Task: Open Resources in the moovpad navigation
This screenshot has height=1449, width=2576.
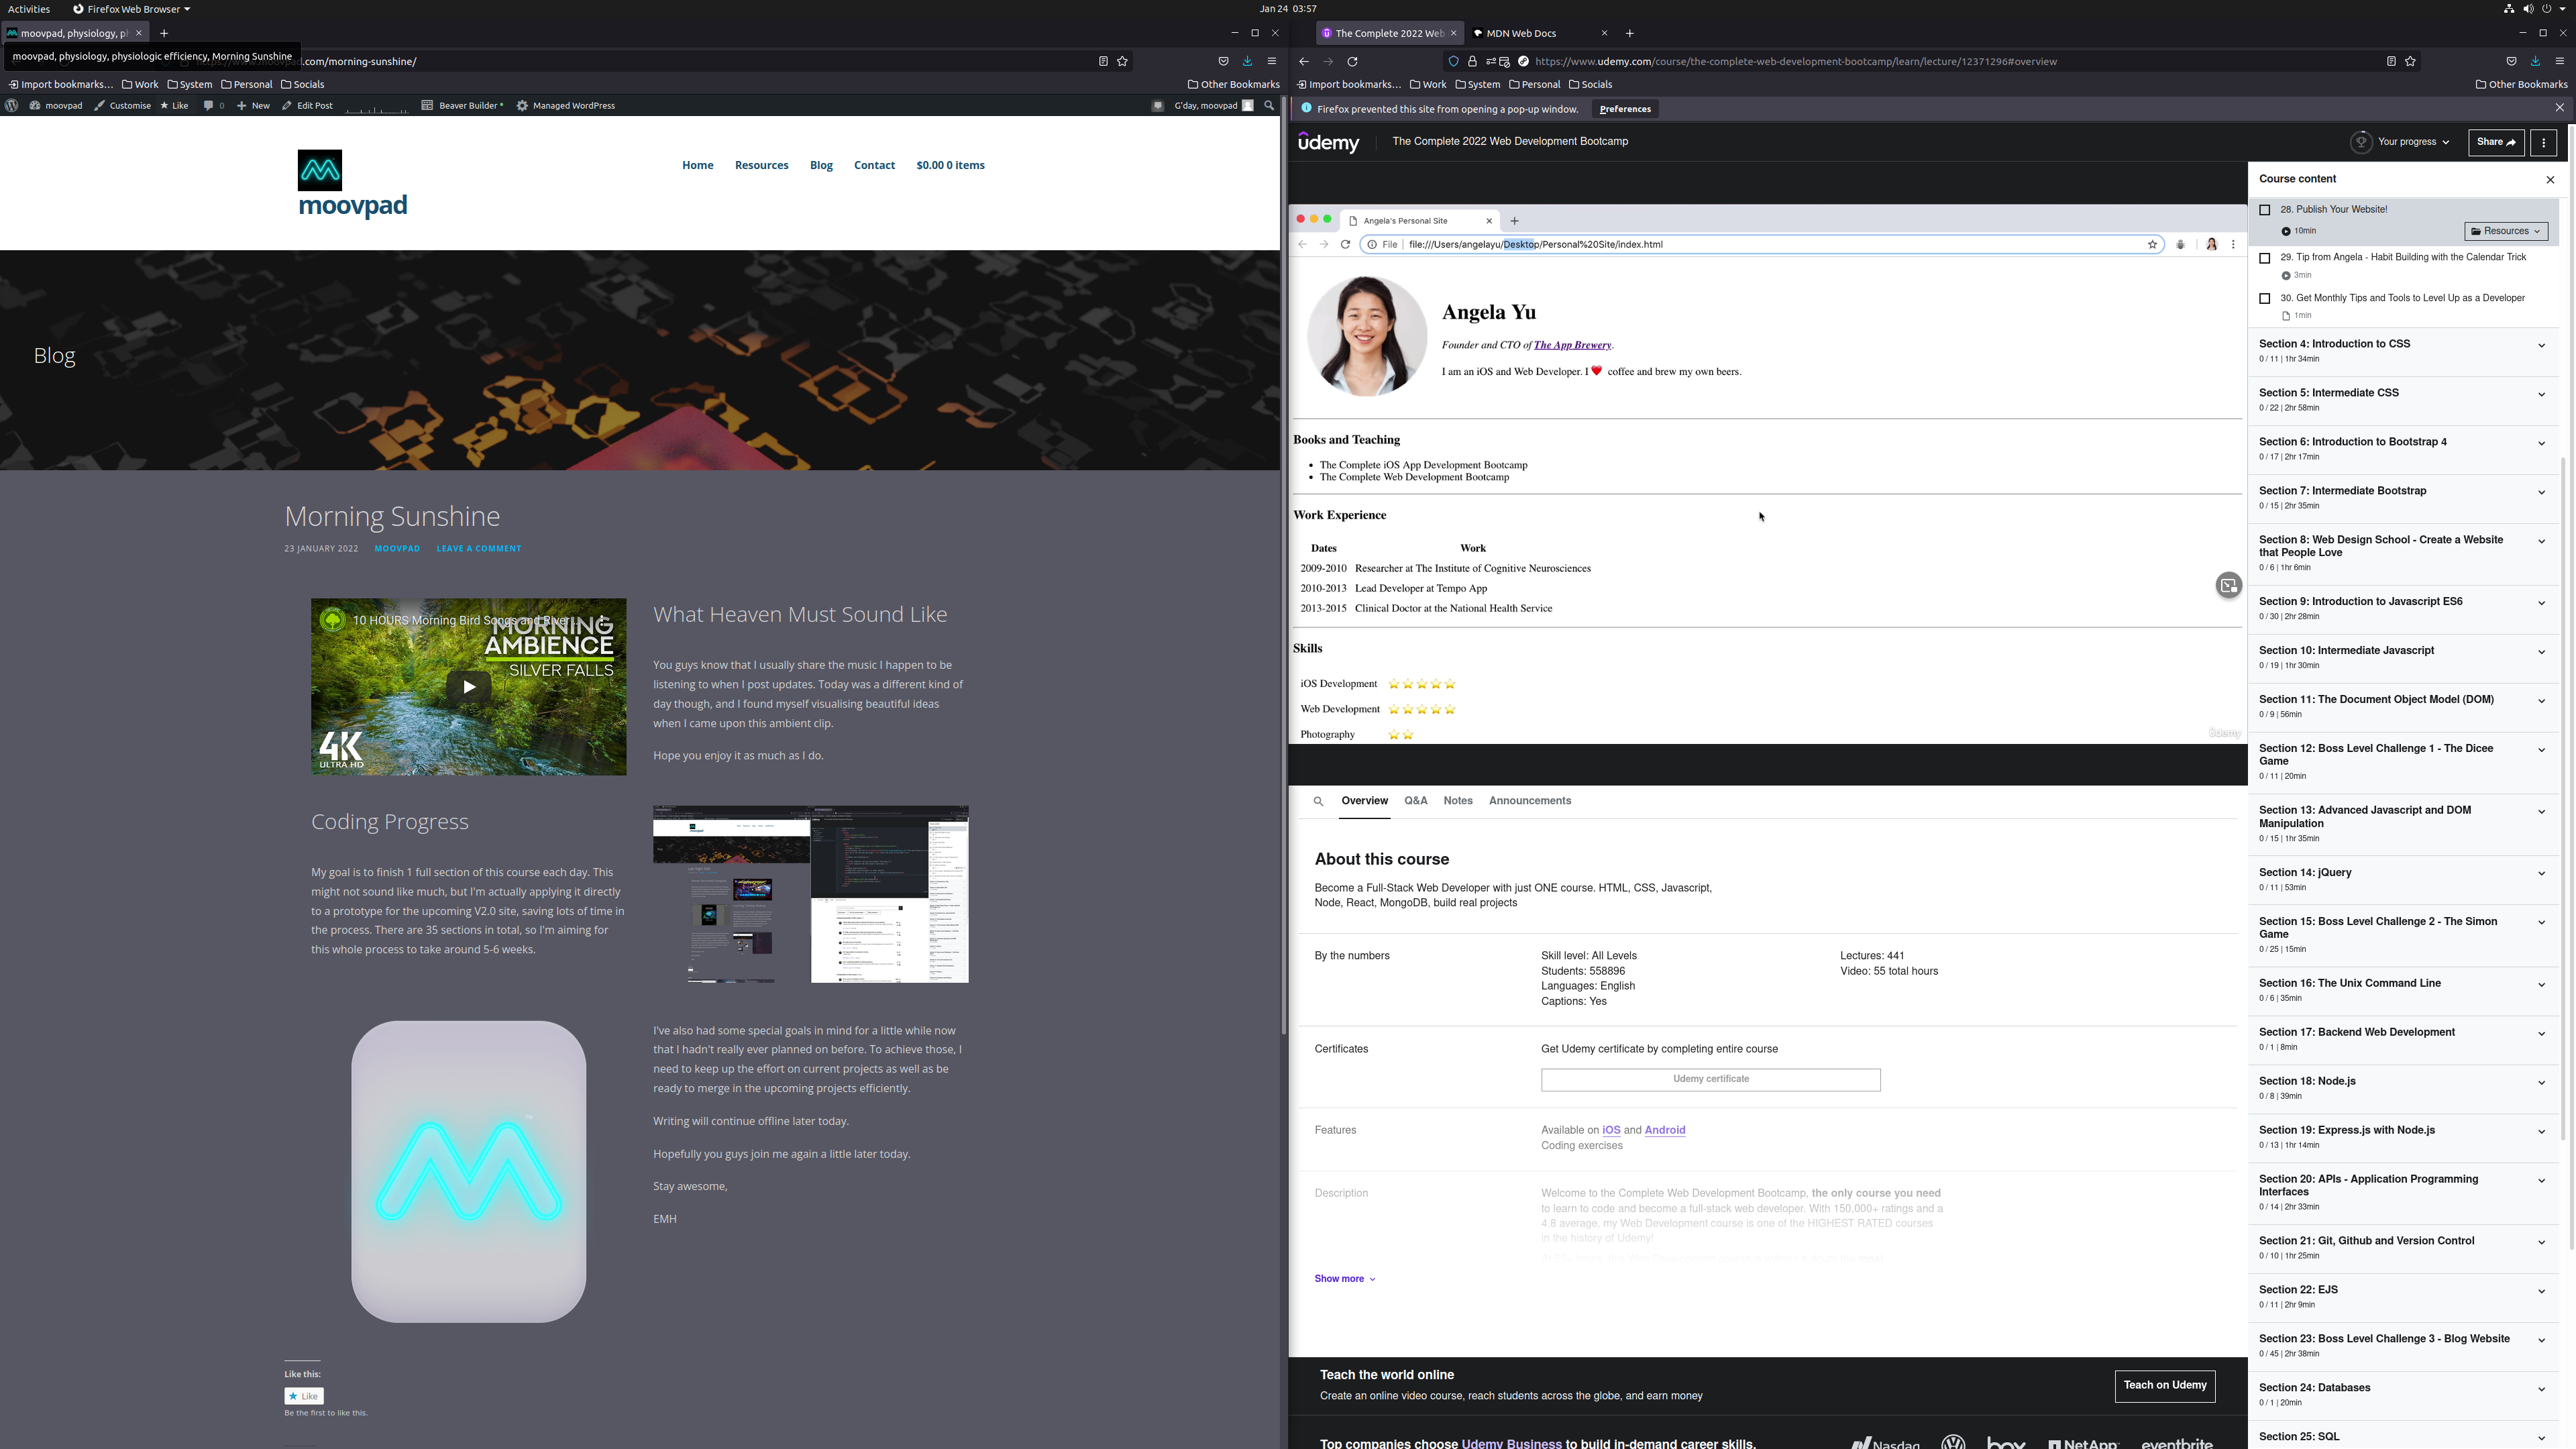Action: coord(761,165)
